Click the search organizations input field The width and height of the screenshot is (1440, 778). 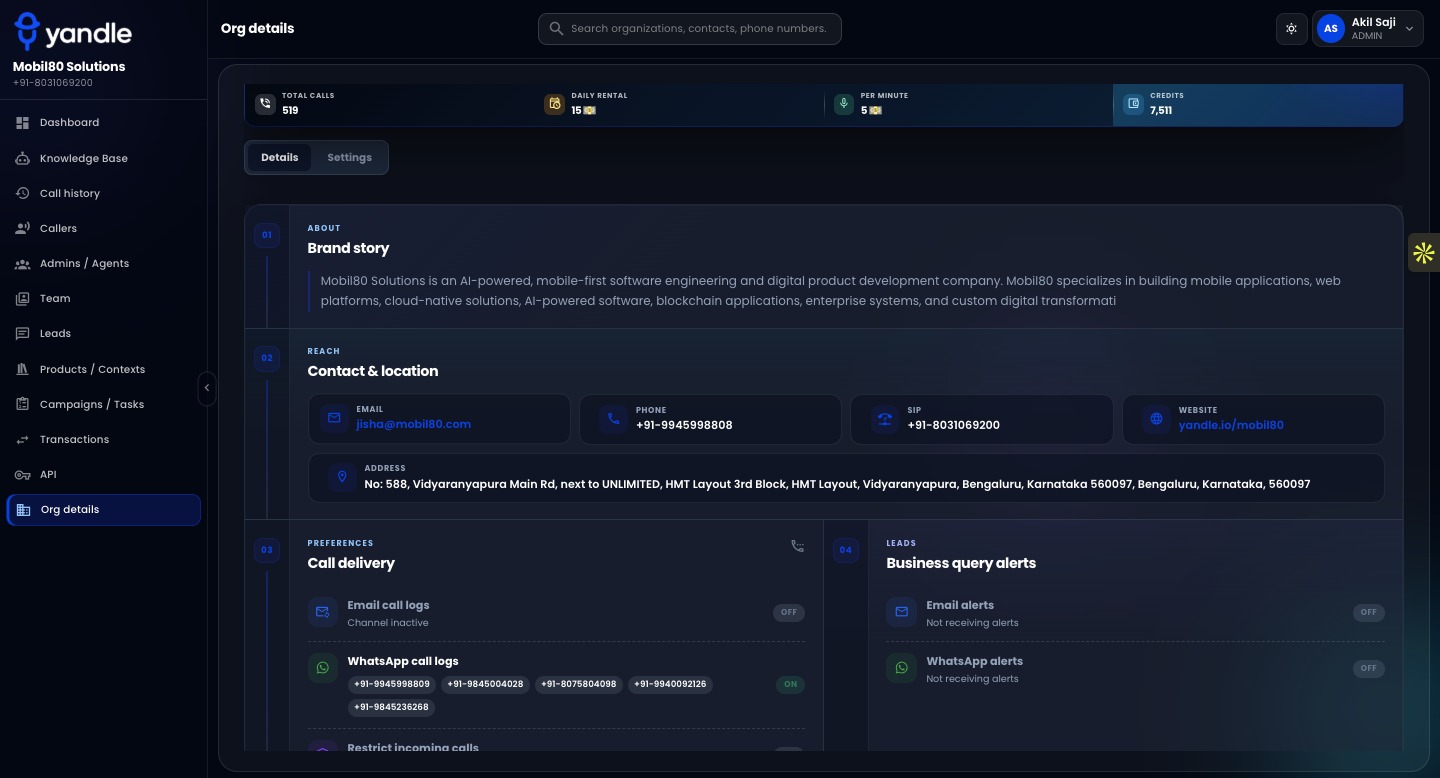point(690,29)
